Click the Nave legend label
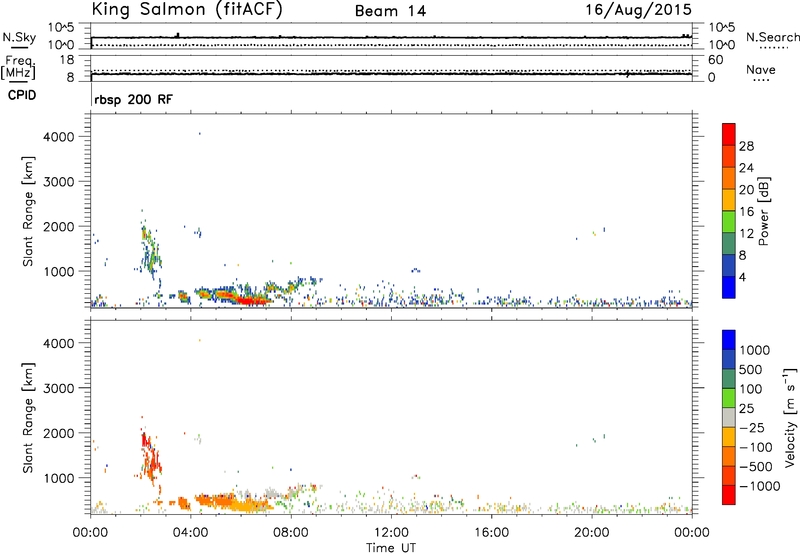The height and width of the screenshot is (554, 800). pyautogui.click(x=761, y=69)
